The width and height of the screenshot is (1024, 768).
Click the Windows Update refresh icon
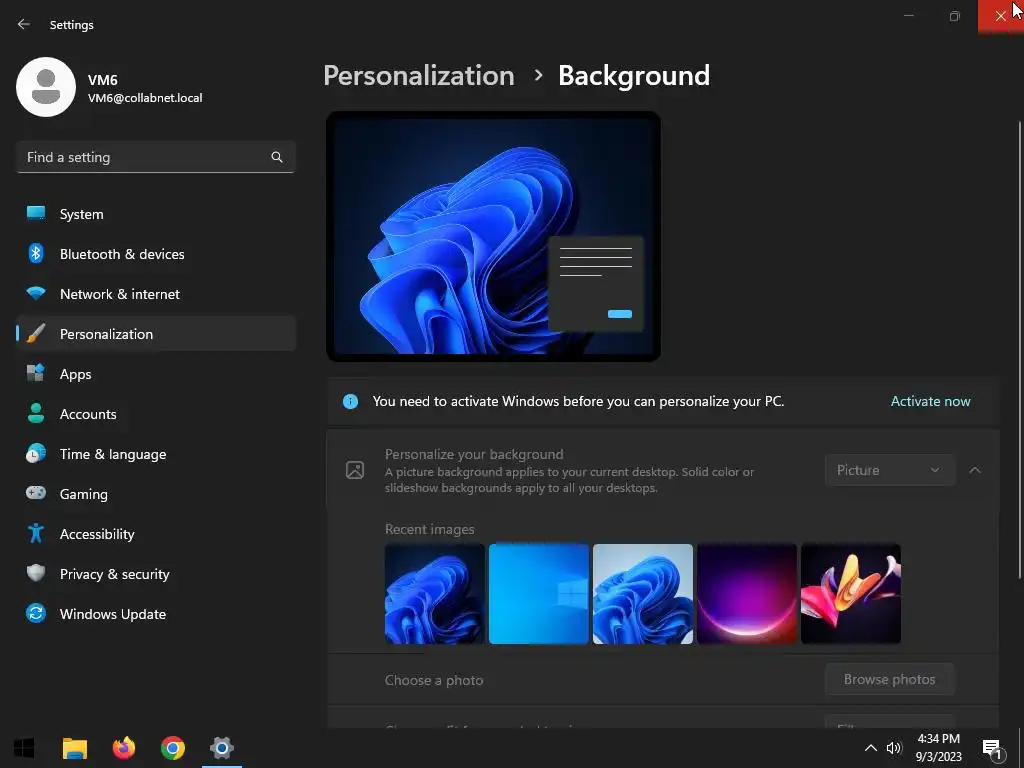[36, 613]
